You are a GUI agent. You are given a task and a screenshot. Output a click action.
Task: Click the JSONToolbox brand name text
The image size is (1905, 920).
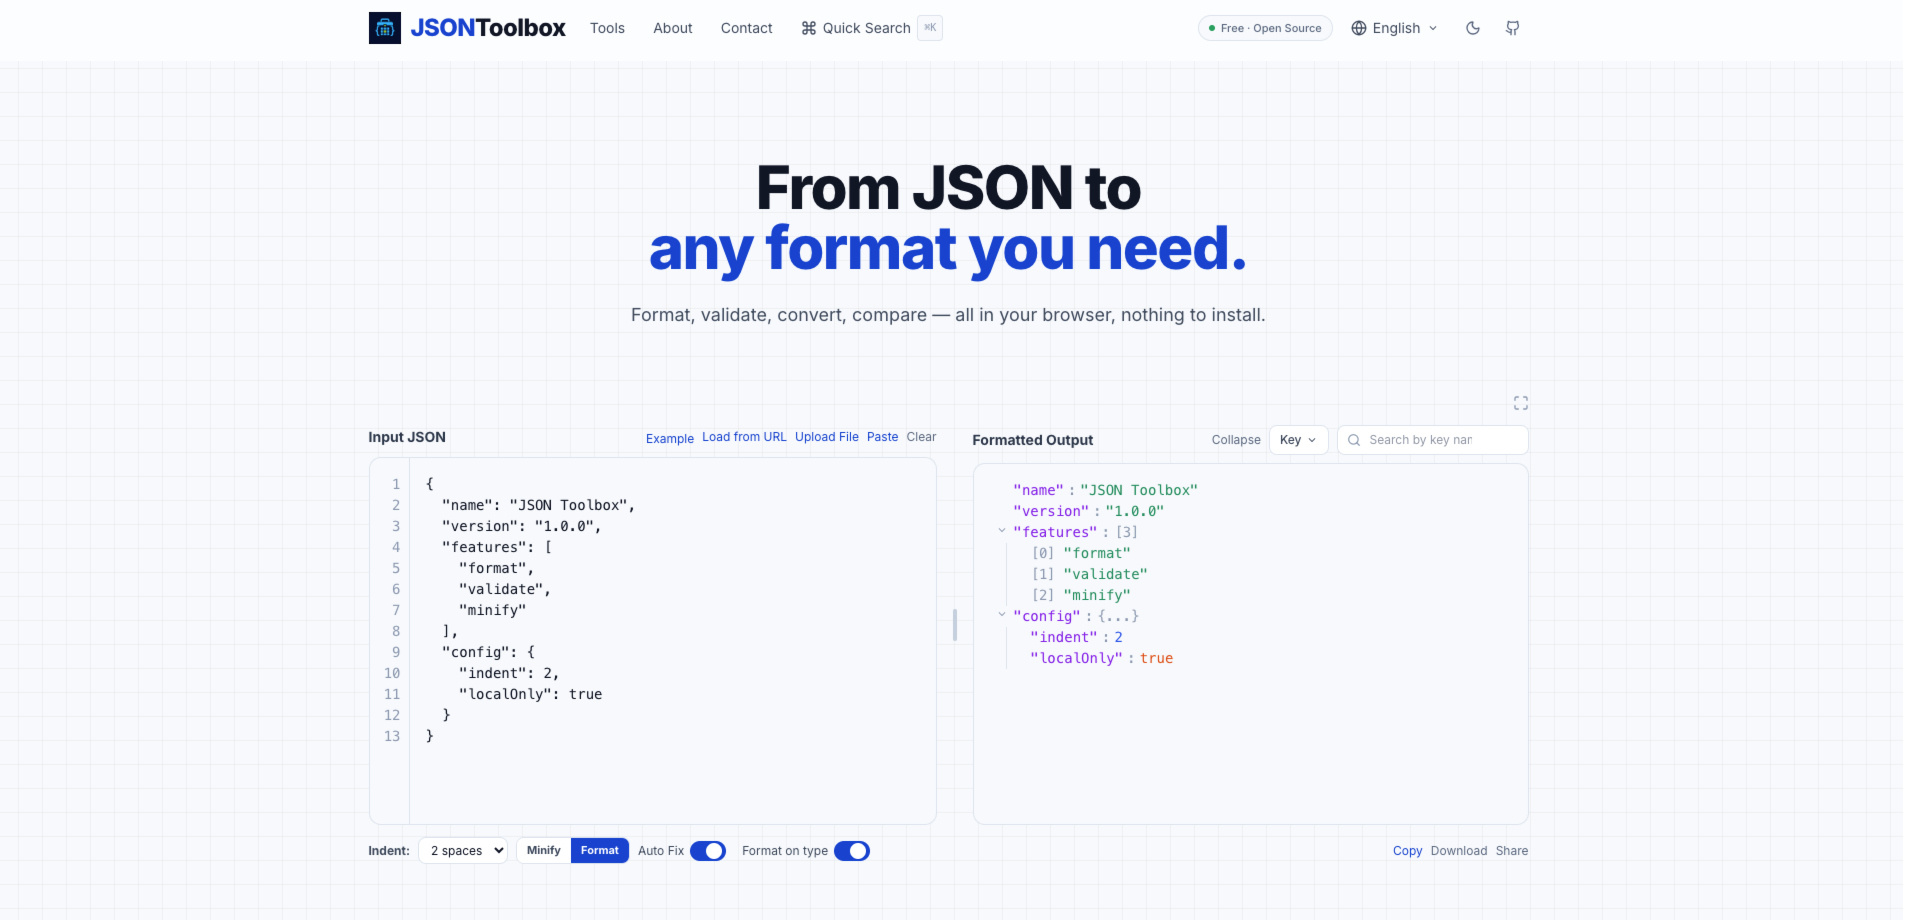488,28
